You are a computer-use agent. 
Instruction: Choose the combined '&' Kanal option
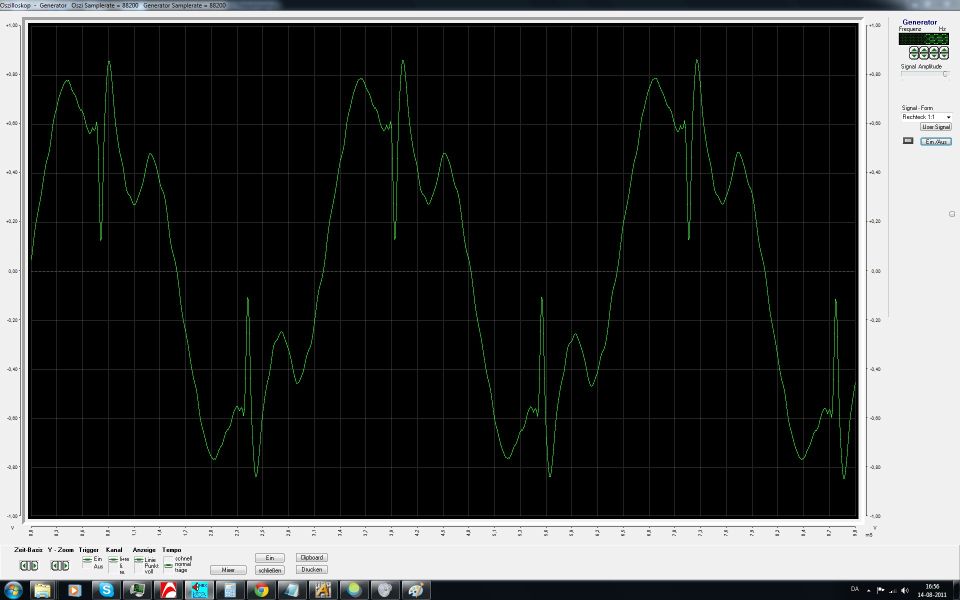[119, 566]
